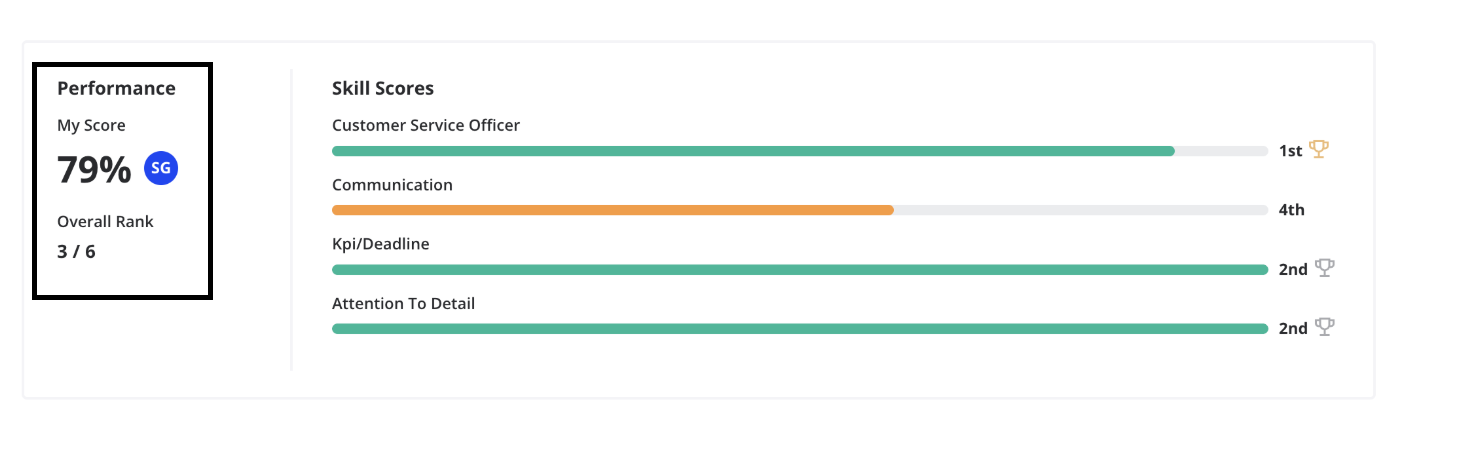Click the 4th rank text for Communication
The height and width of the screenshot is (466, 1478).
(x=1292, y=210)
